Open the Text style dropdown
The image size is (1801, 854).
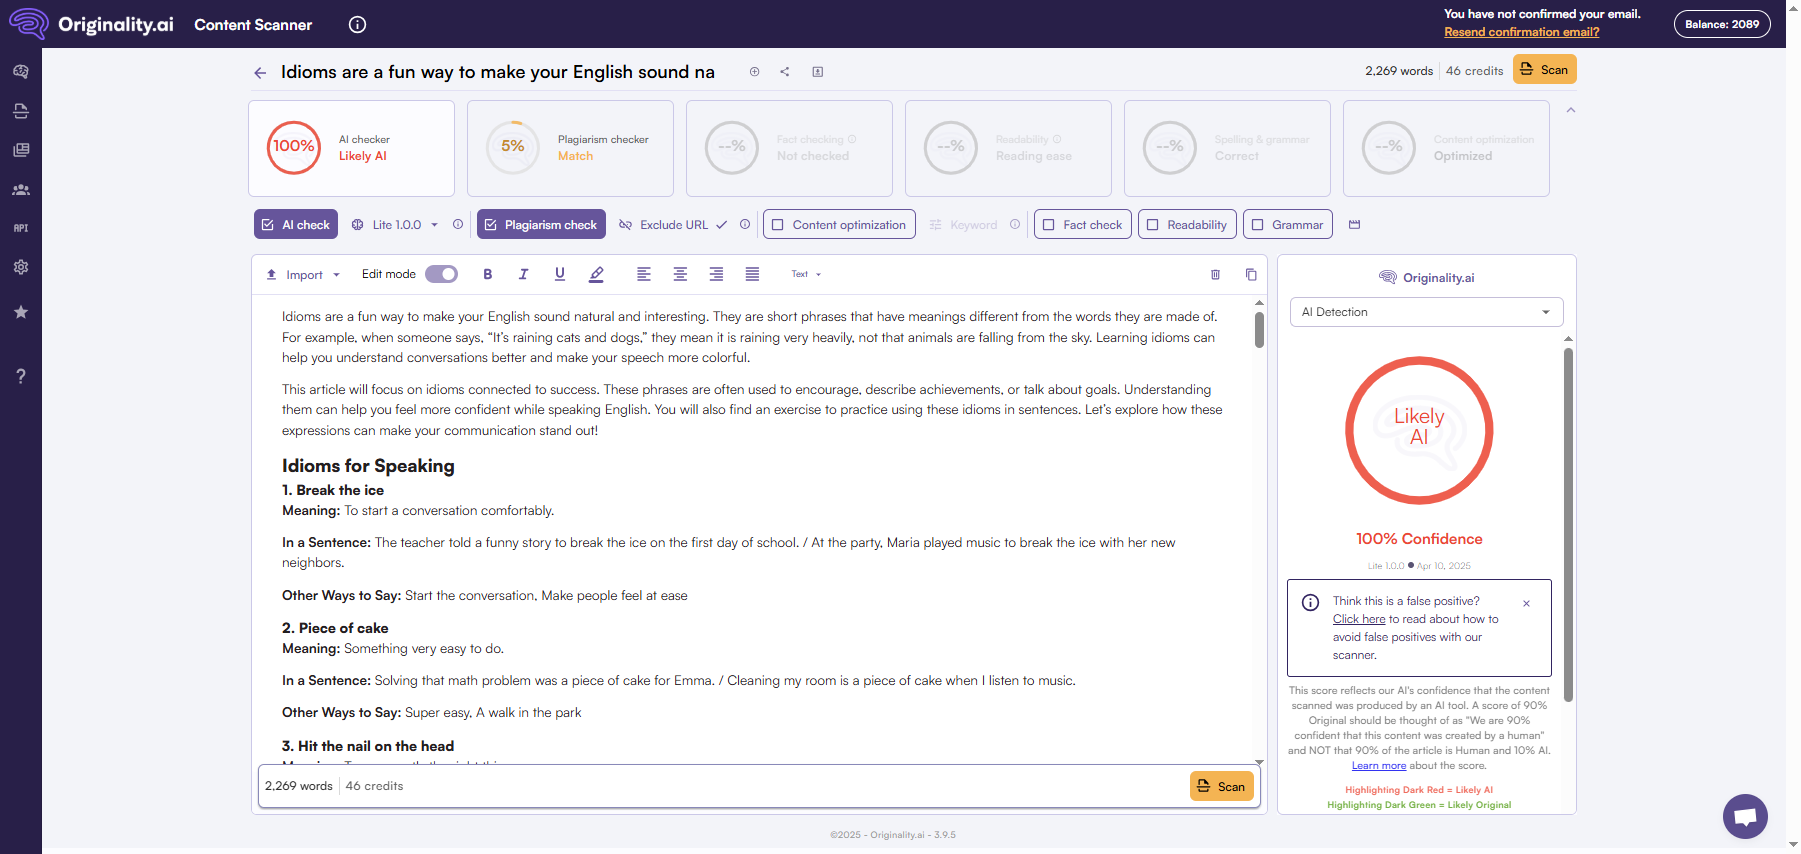point(806,274)
